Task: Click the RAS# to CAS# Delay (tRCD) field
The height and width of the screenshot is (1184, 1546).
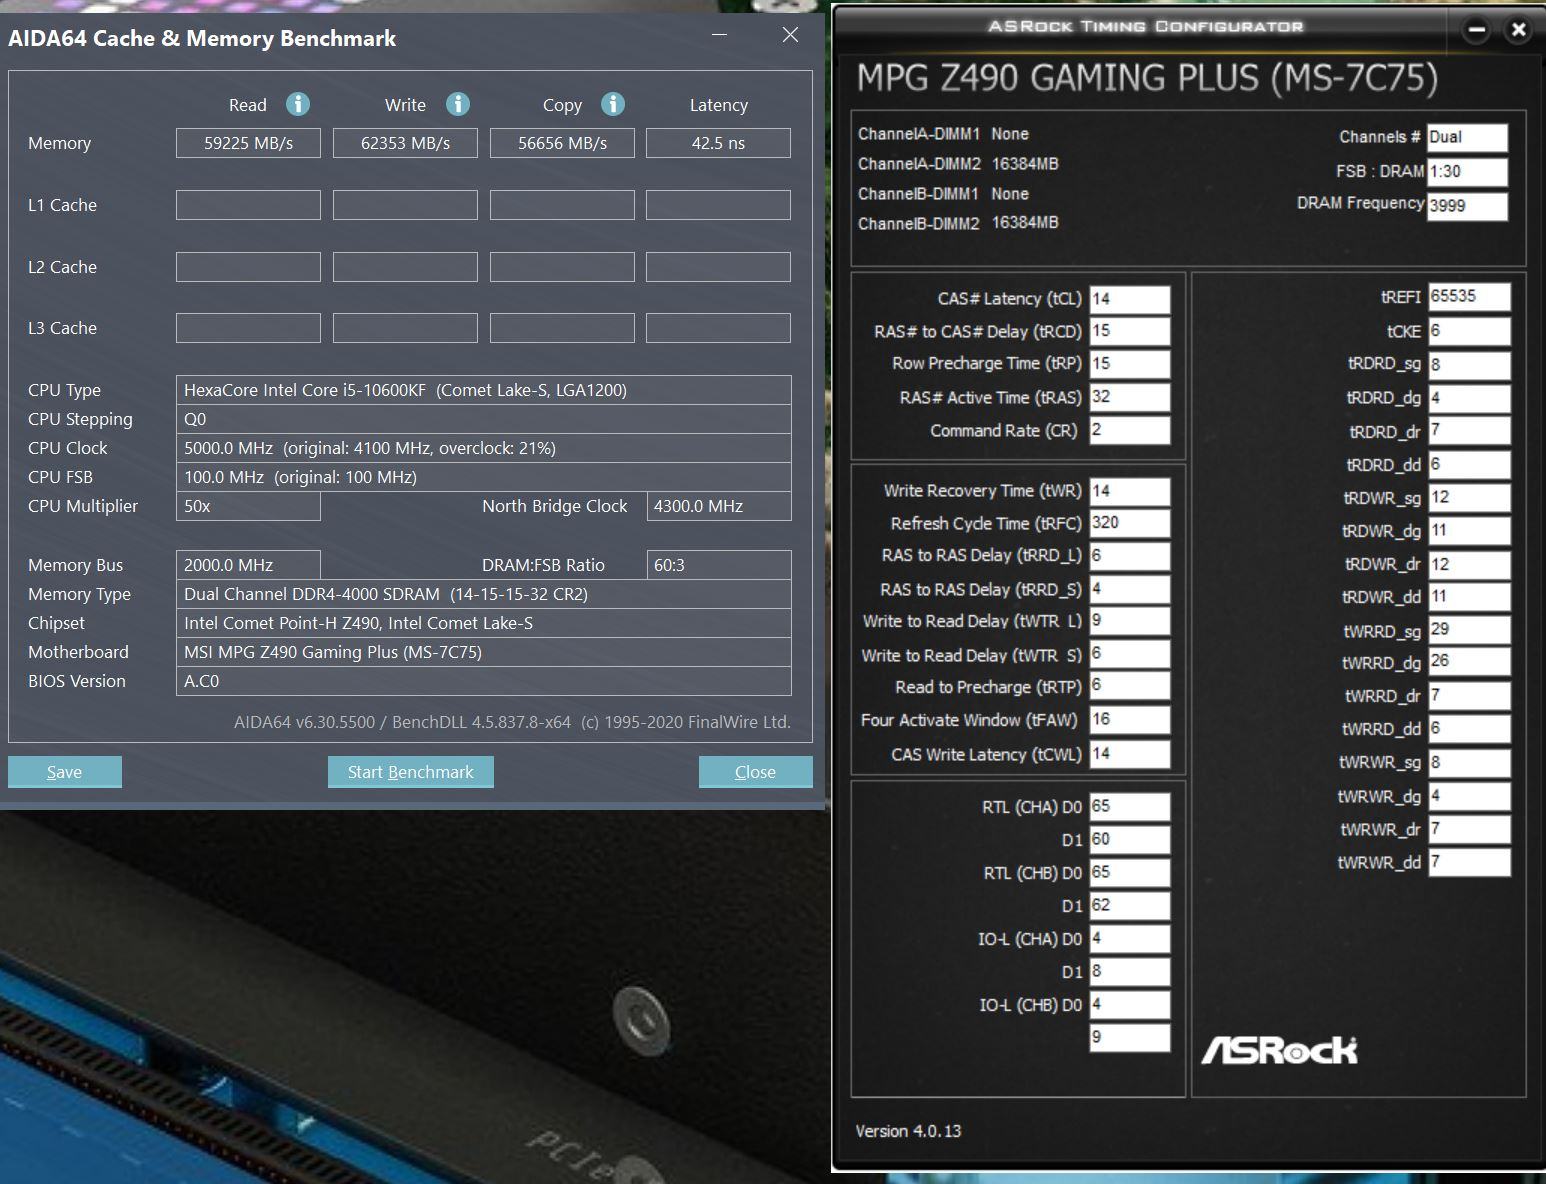Action: [1130, 331]
